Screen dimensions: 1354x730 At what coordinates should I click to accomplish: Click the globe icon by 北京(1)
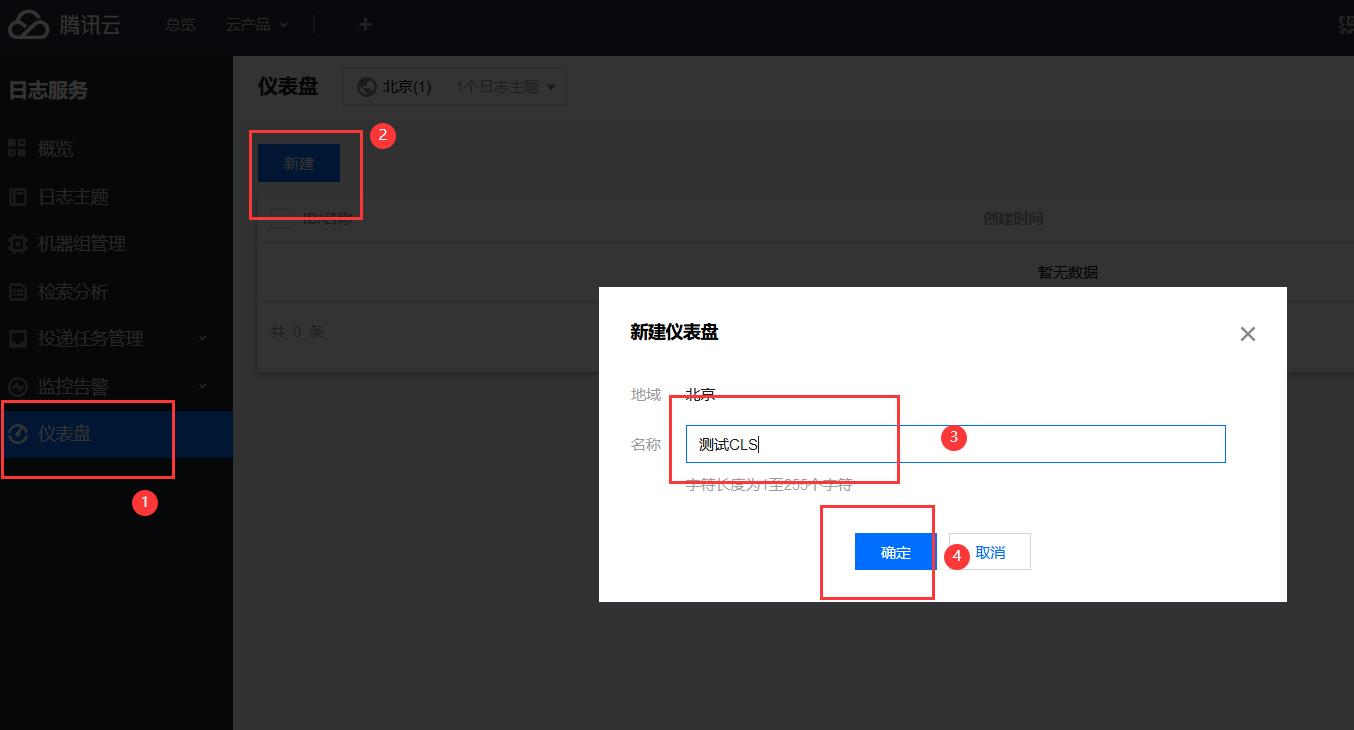[x=367, y=87]
